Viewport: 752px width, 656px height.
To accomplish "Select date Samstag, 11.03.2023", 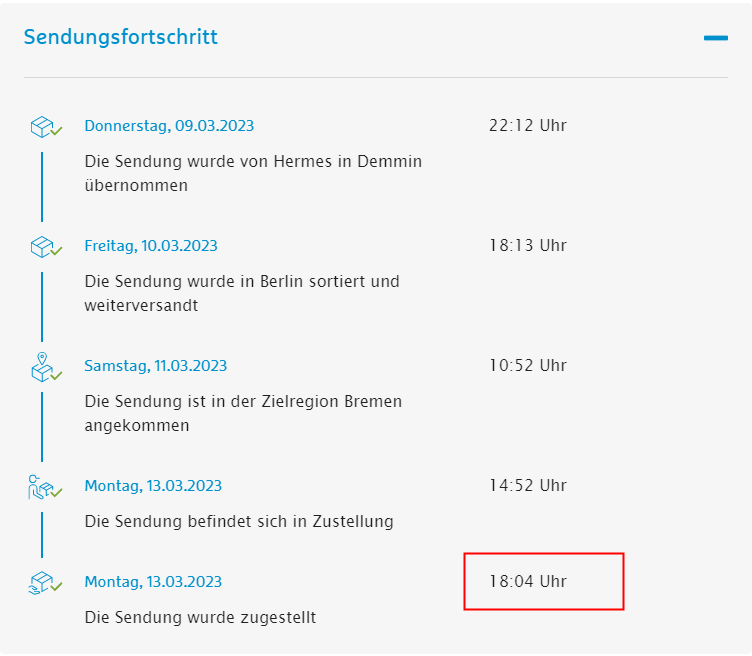I will 155,366.
